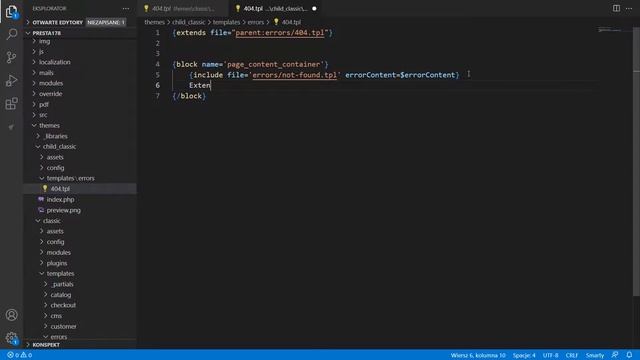Switch to the classic 404.tpl tab
The image size is (640, 360).
click(x=183, y=9)
